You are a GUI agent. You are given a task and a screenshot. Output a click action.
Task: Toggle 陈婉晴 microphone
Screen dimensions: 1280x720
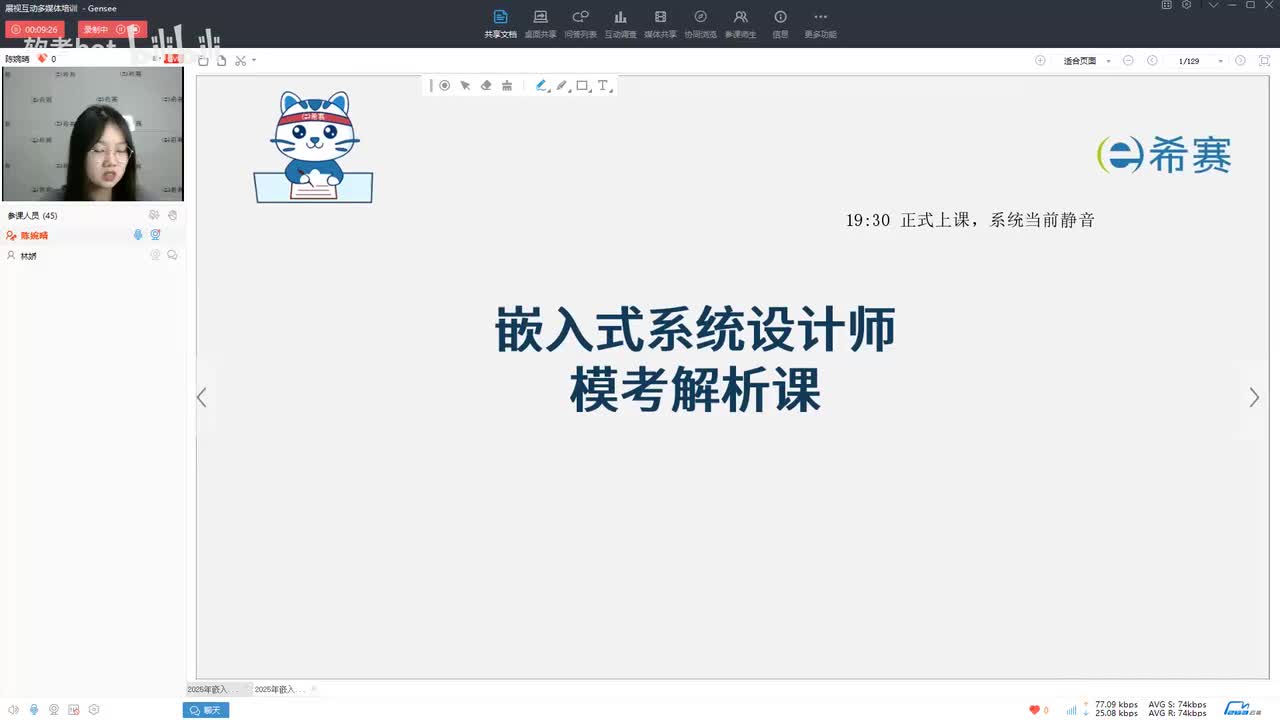pos(138,235)
